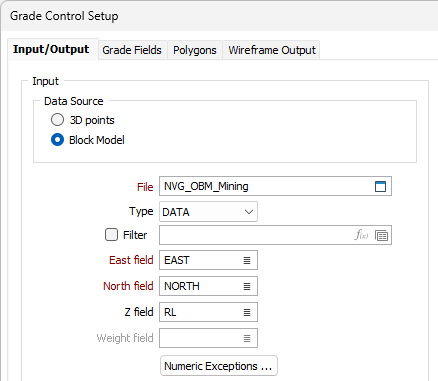The image size is (438, 381).
Task: Enable the Filter checkbox
Action: (111, 235)
